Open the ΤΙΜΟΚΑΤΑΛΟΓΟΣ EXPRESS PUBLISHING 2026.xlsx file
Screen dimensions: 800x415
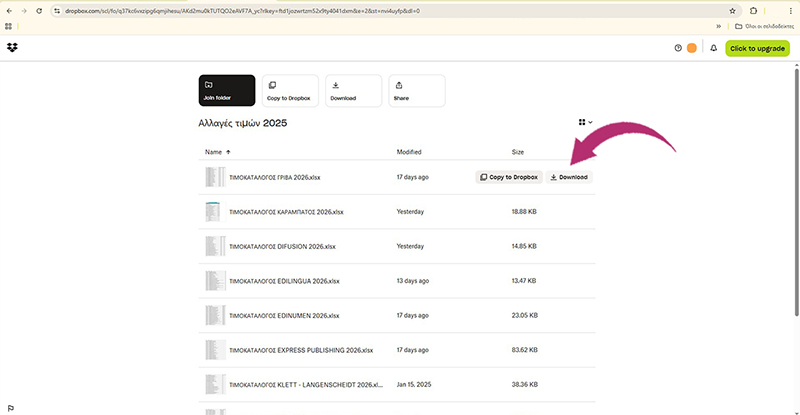click(x=300, y=350)
